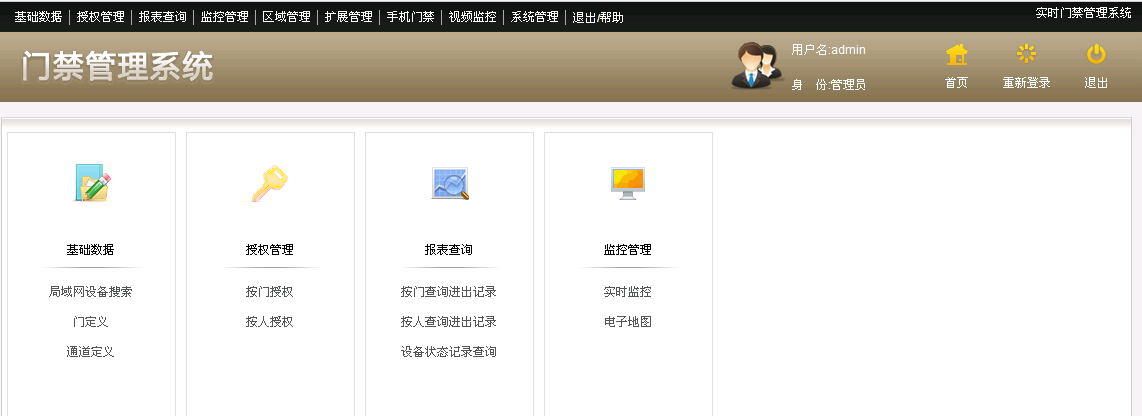Open the 区域管理 menu
This screenshot has width=1142, height=416.
286,17
